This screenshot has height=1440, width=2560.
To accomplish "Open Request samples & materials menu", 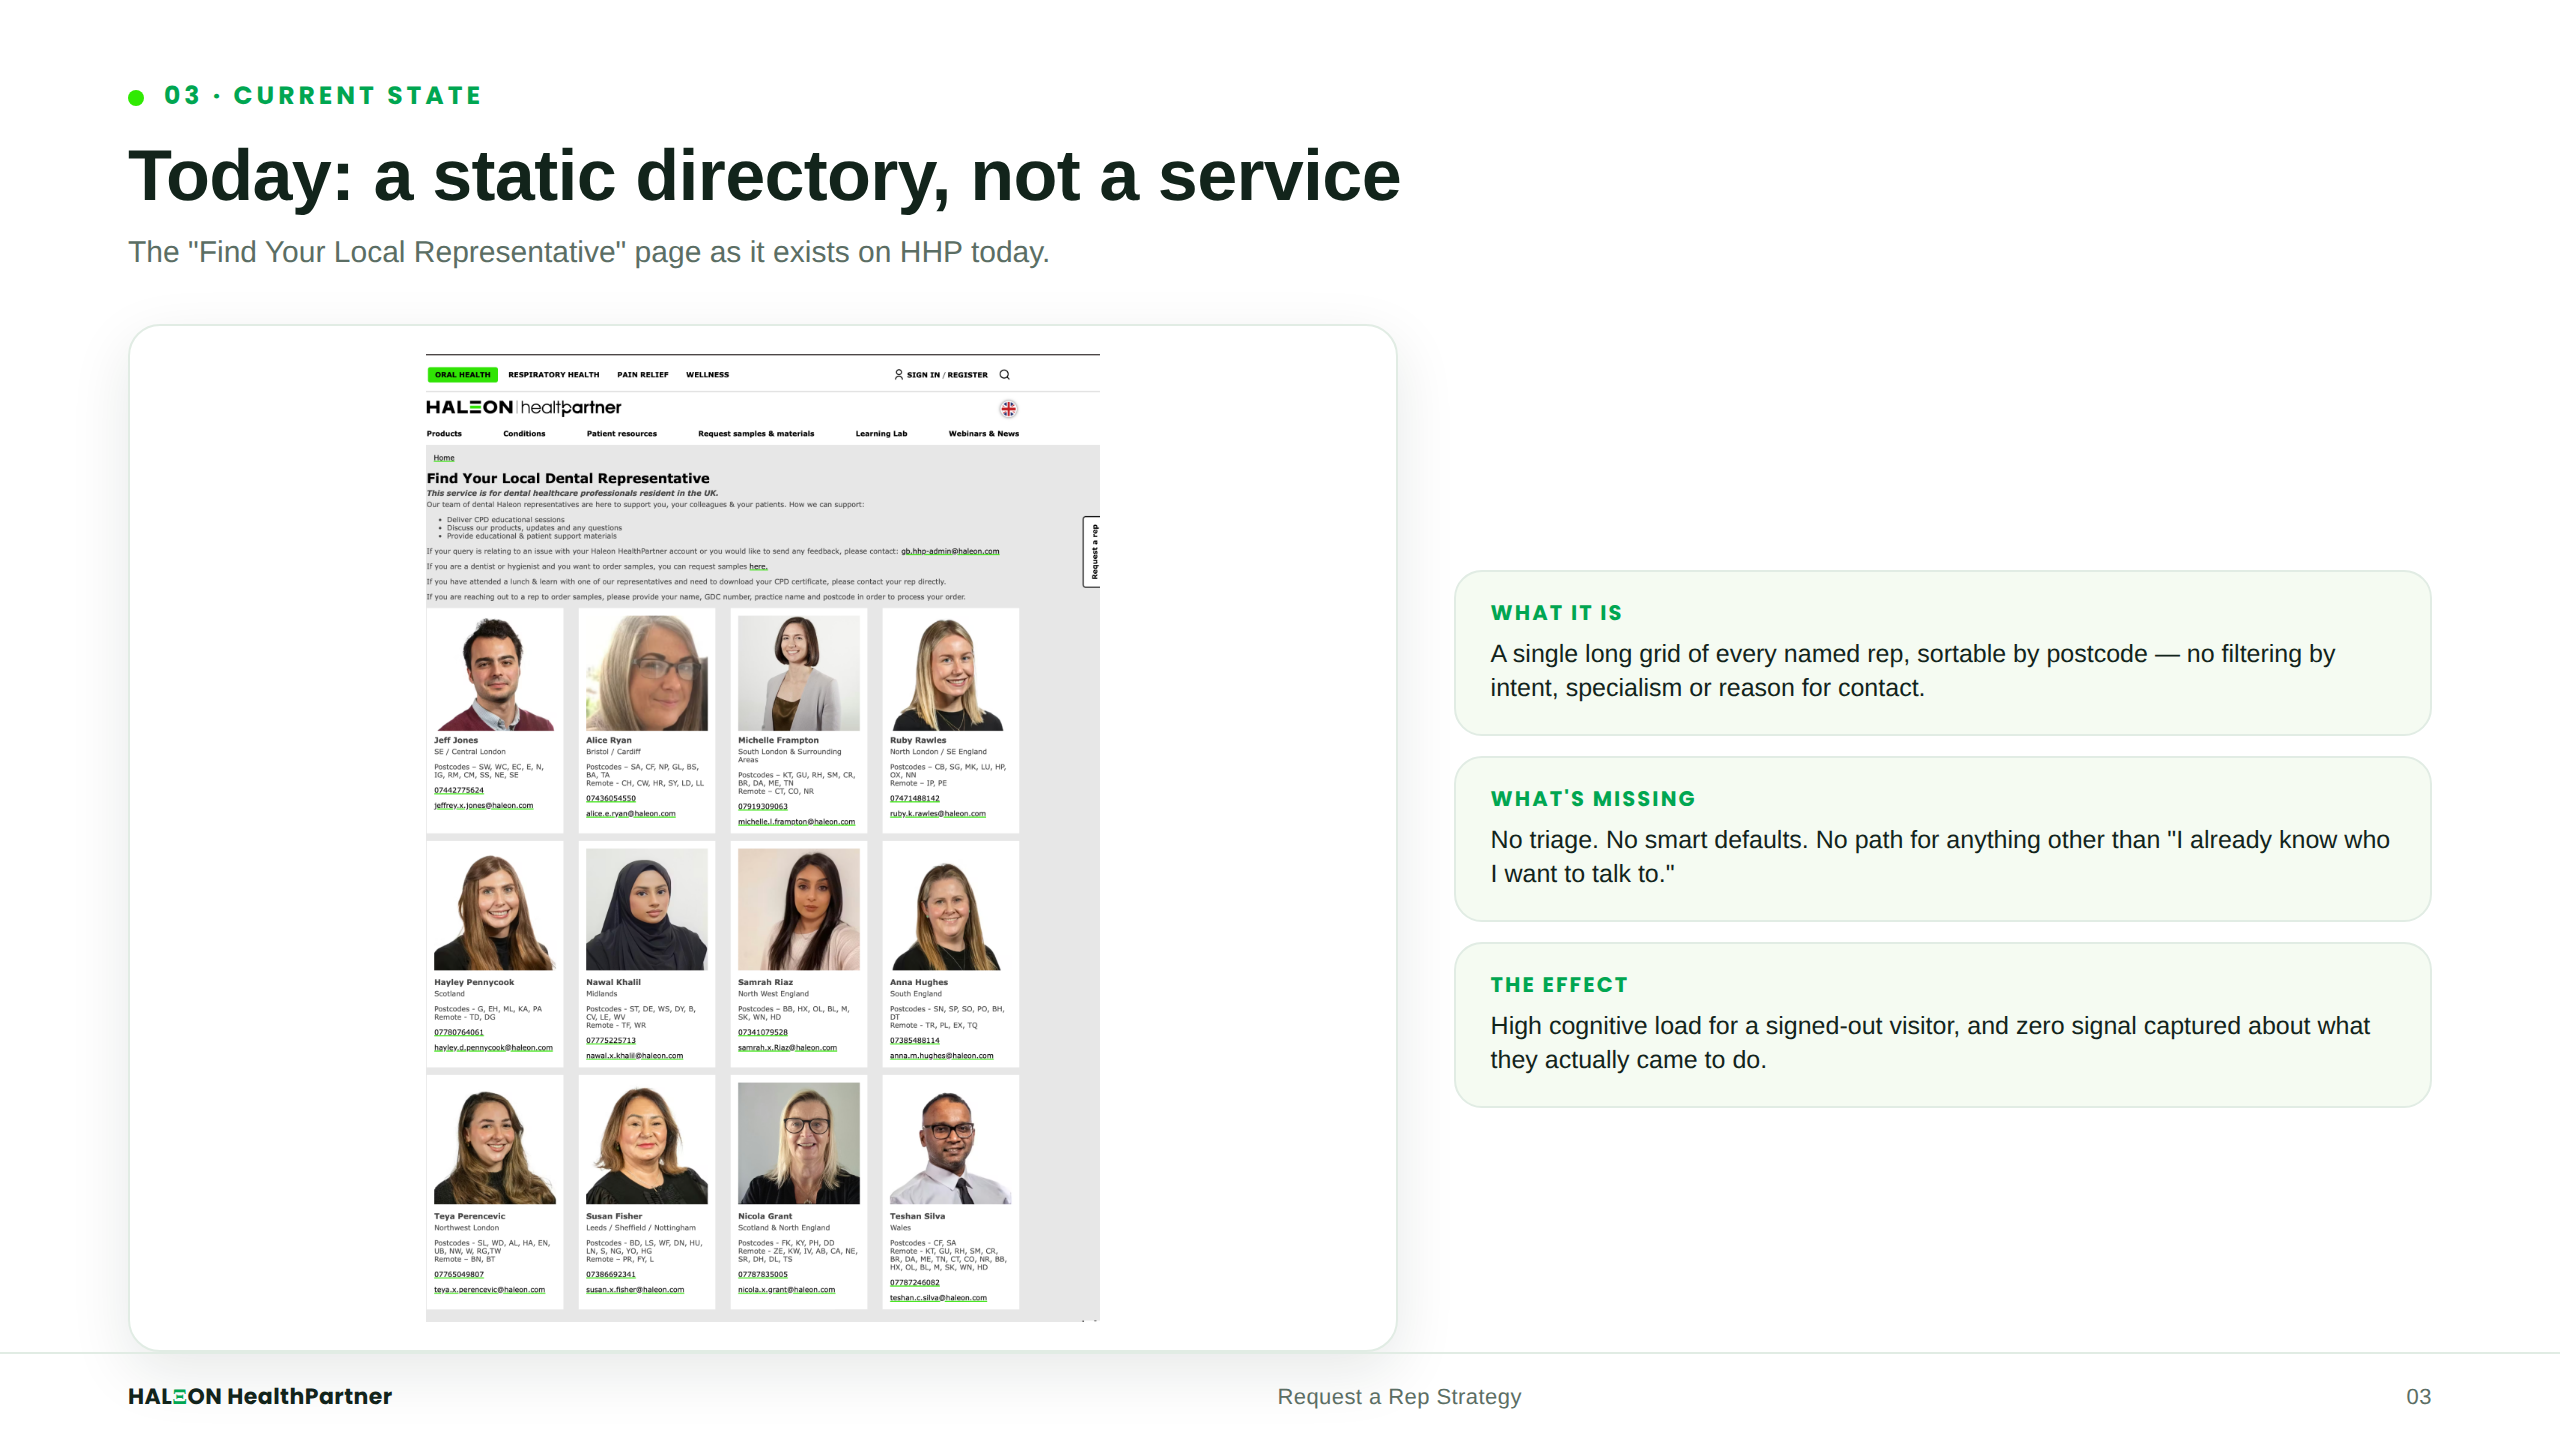I will coord(756,434).
